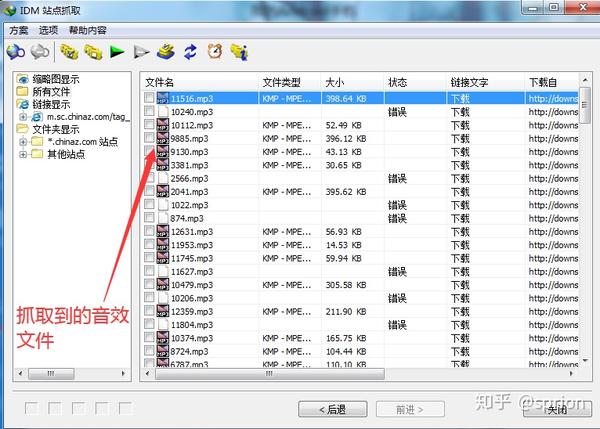Open the 方案 menu
600x429 pixels.
tap(19, 30)
